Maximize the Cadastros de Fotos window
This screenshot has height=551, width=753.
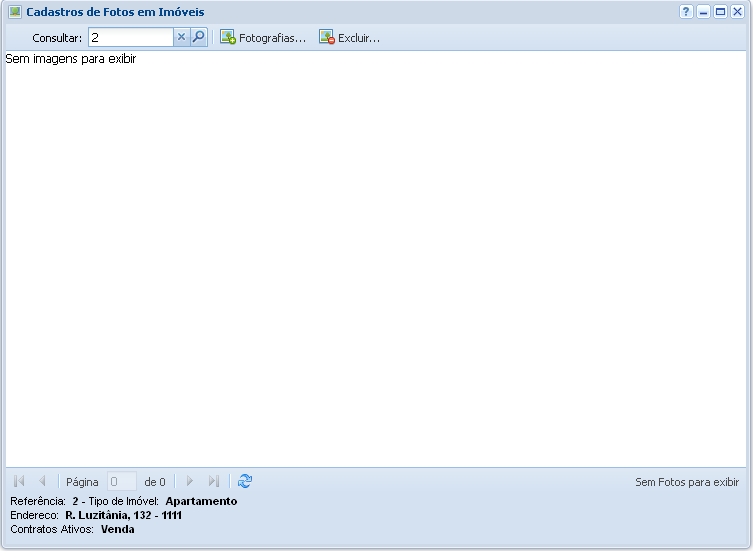click(720, 12)
